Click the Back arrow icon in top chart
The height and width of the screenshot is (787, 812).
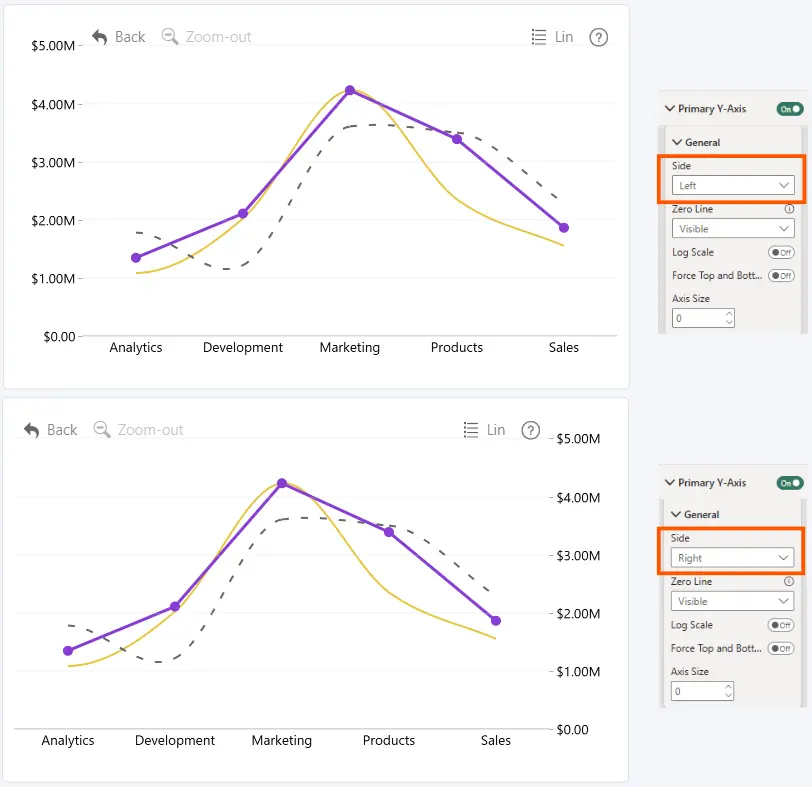tap(99, 37)
